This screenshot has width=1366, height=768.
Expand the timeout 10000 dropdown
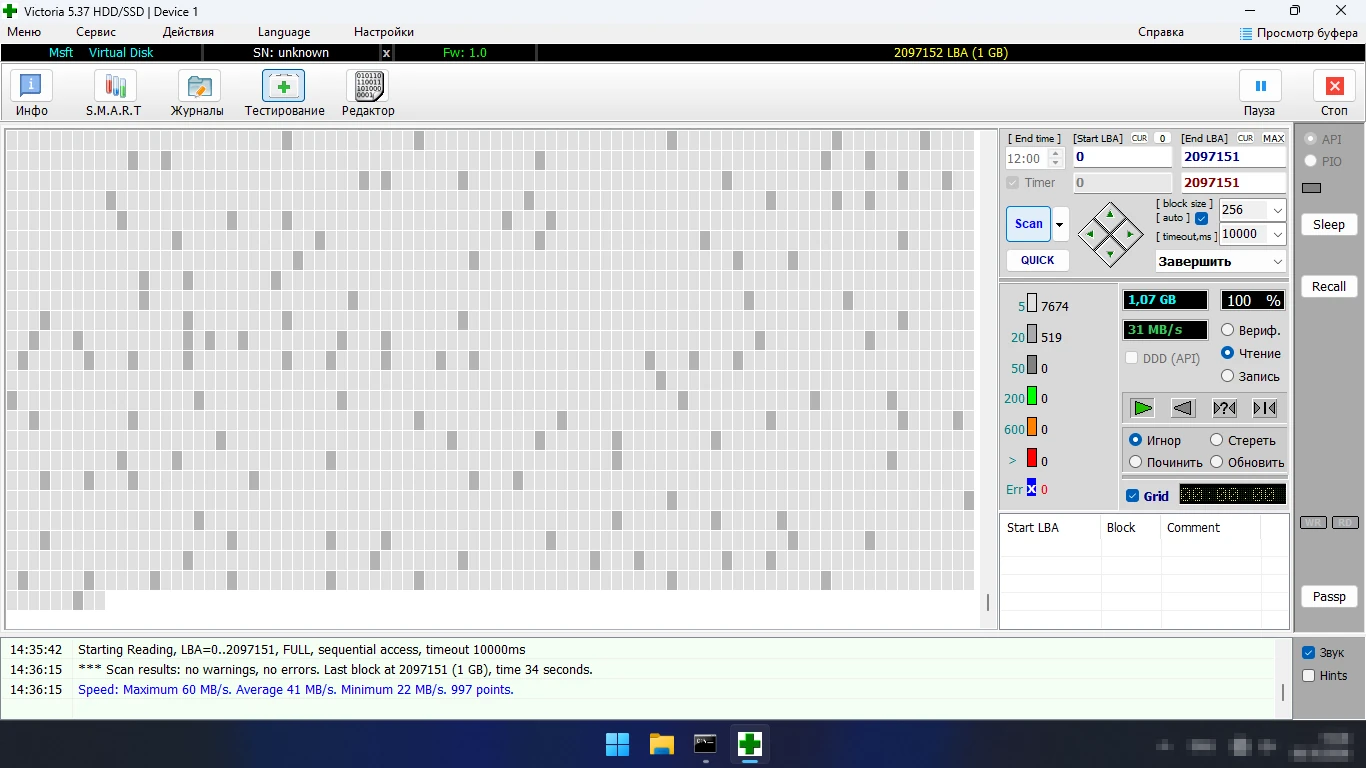click(x=1277, y=234)
